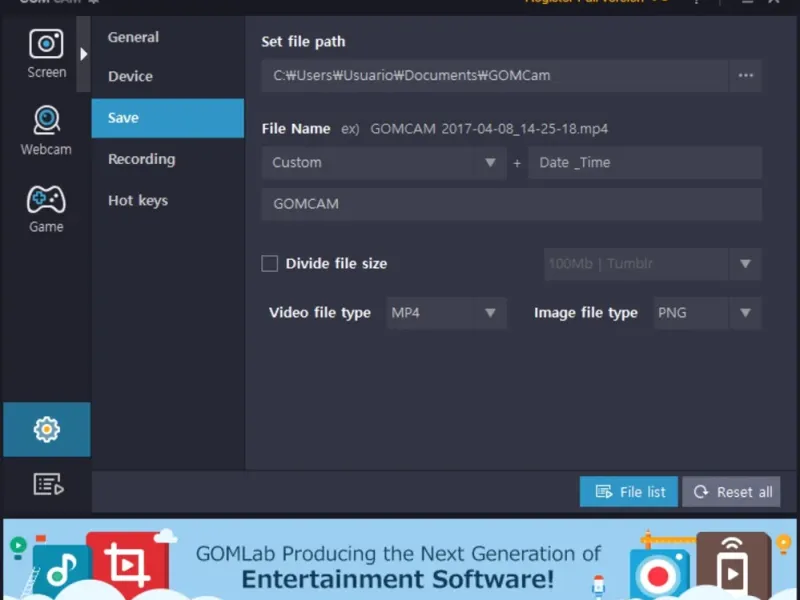Click the music note icon in the banner
This screenshot has width=800, height=600.
[x=61, y=570]
